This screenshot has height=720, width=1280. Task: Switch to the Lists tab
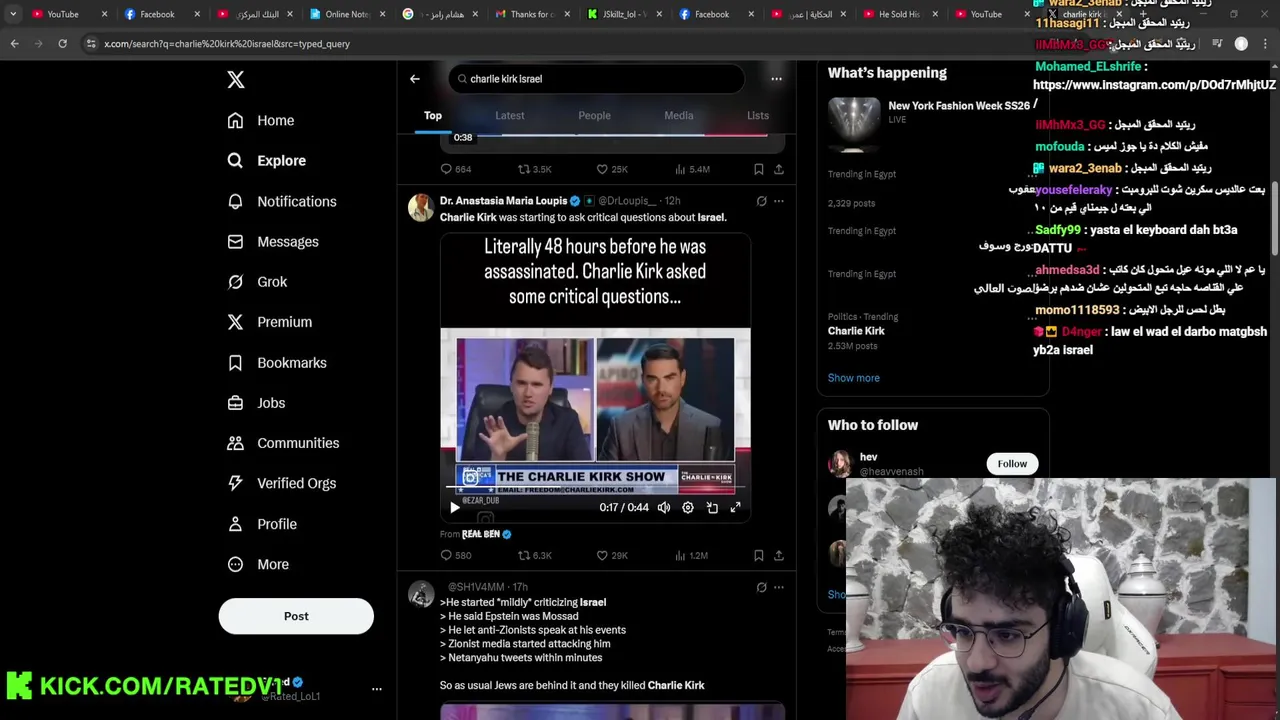(758, 116)
